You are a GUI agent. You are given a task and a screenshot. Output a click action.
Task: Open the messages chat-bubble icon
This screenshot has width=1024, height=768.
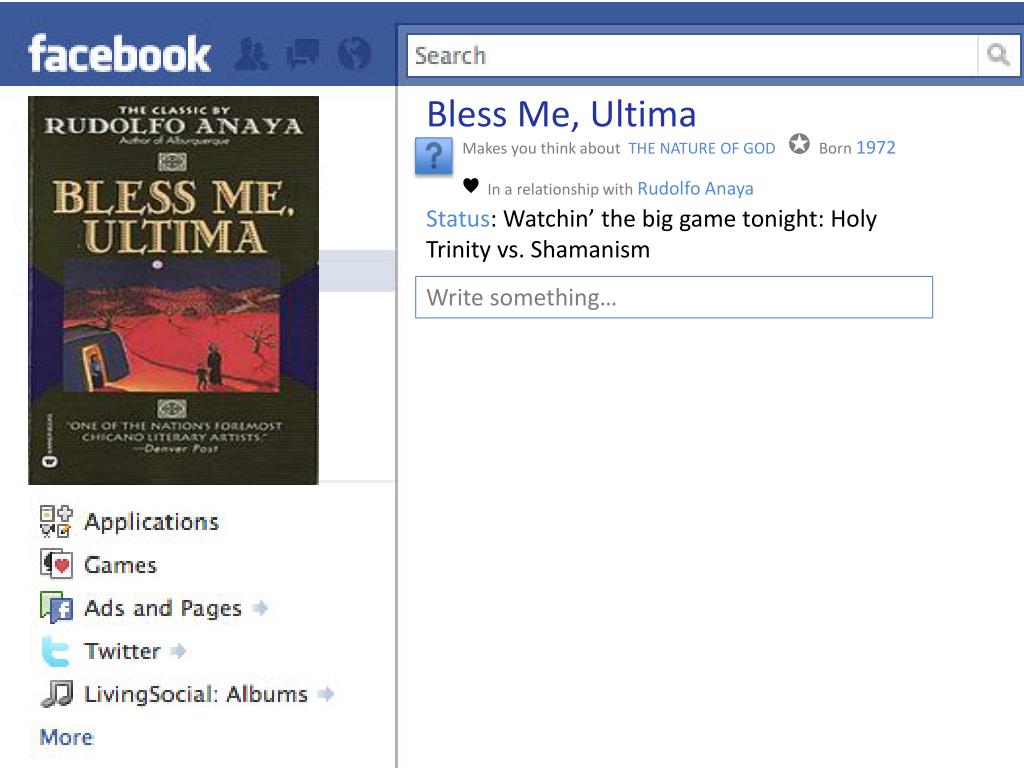point(303,54)
